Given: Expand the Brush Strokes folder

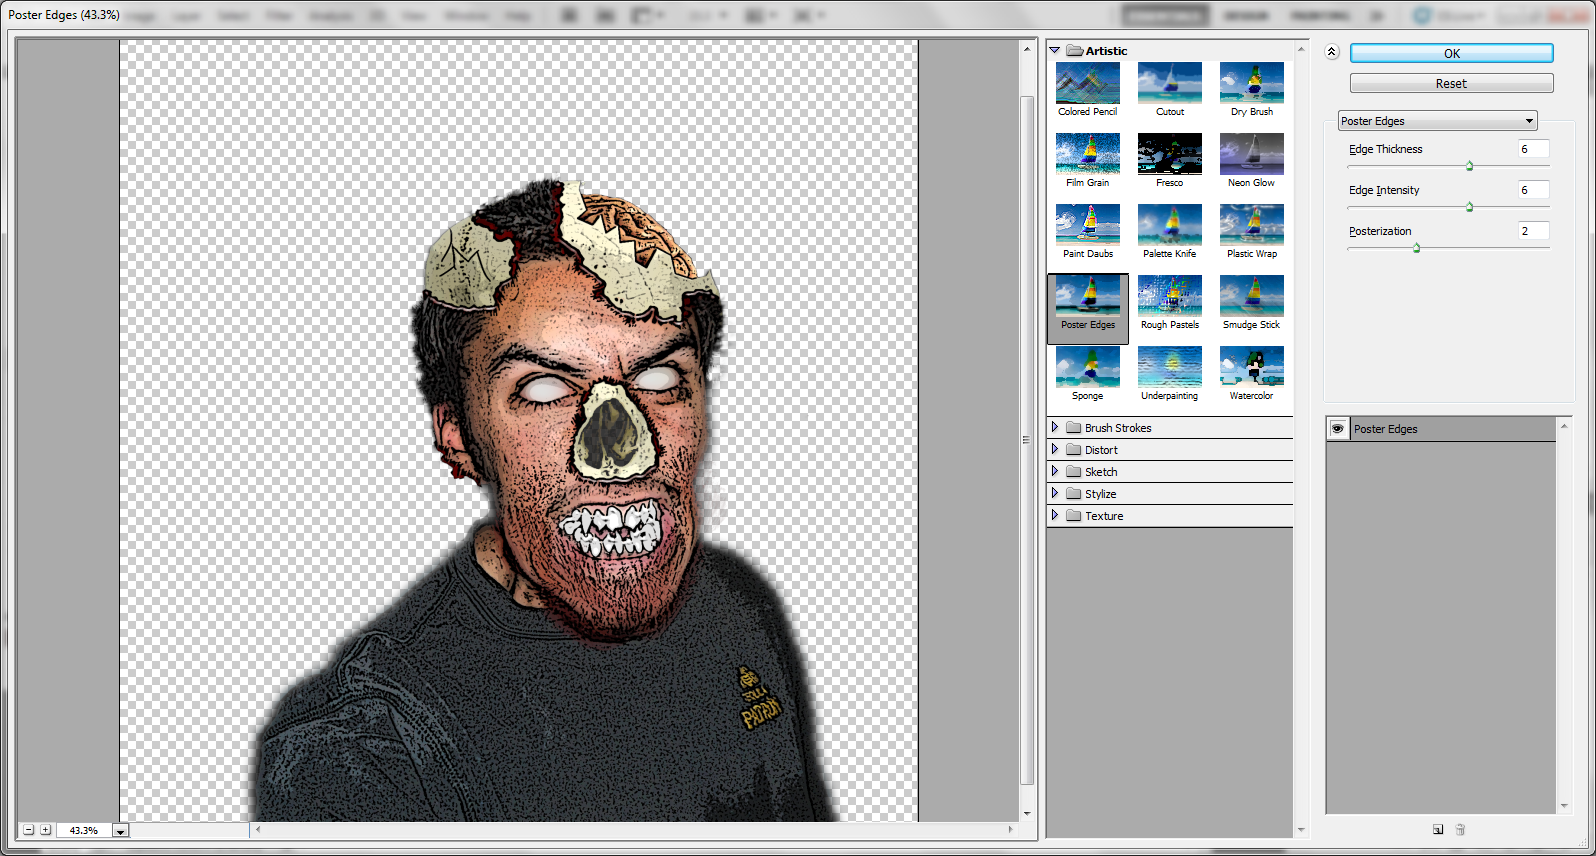Looking at the screenshot, I should pos(1055,427).
